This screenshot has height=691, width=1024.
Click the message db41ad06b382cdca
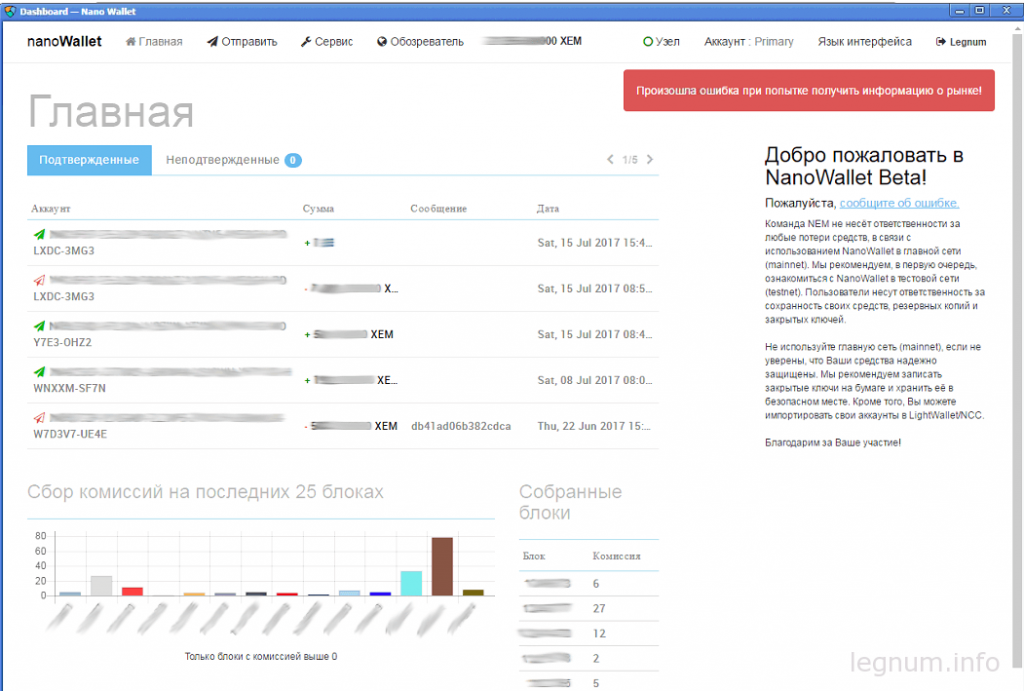coord(461,426)
